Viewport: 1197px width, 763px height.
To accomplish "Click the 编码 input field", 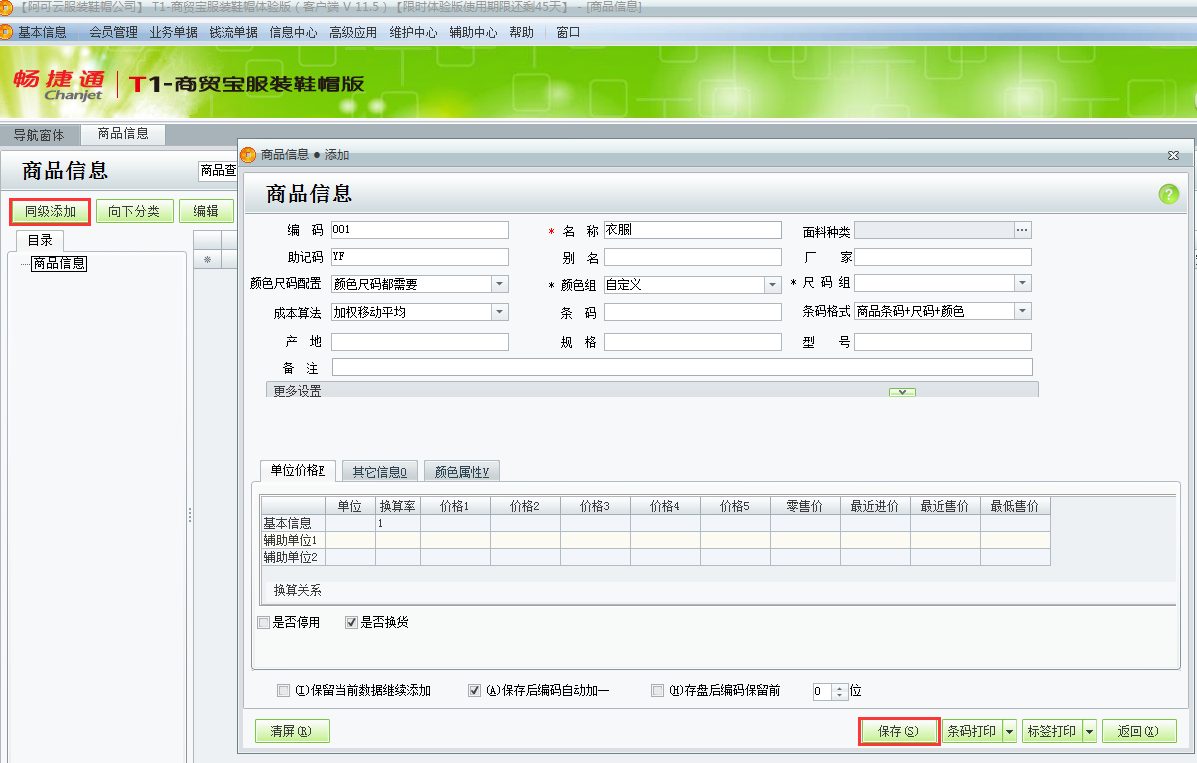I will point(420,230).
